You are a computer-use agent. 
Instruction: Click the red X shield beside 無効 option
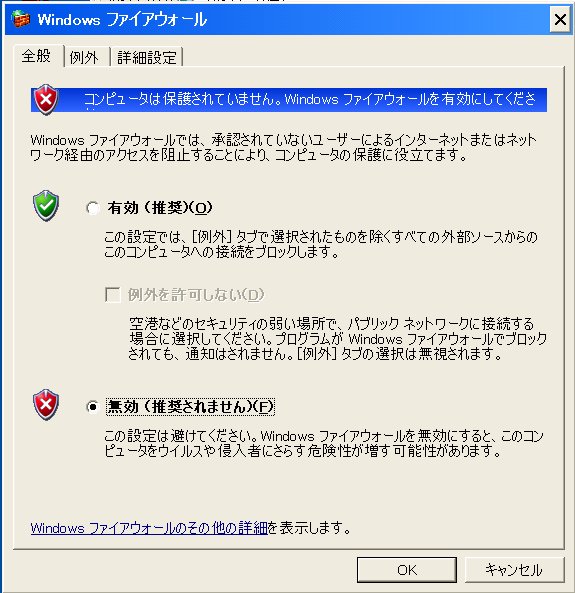46,405
